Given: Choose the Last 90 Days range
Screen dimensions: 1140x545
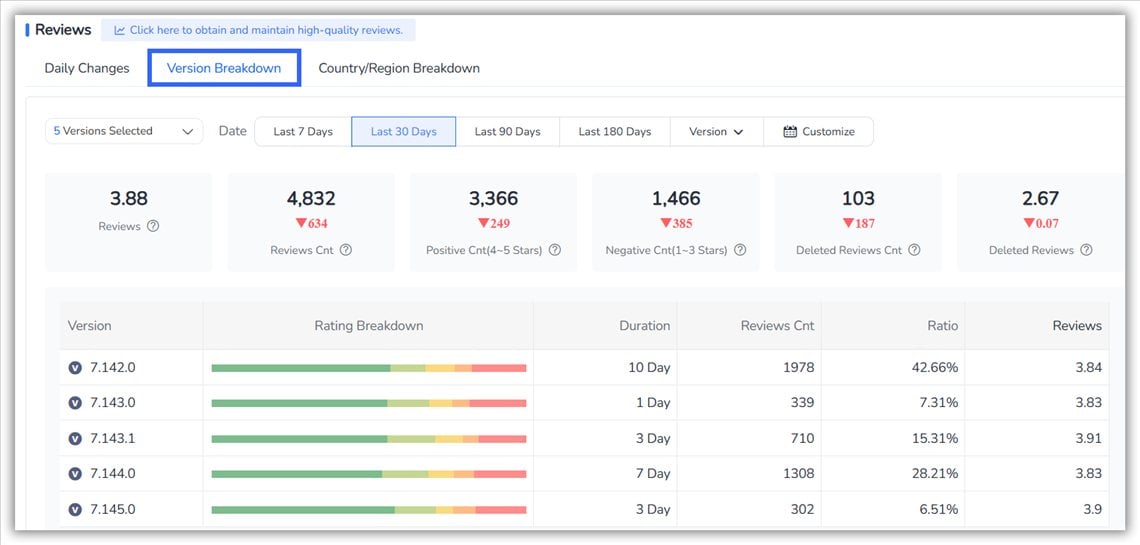Looking at the screenshot, I should coord(507,132).
